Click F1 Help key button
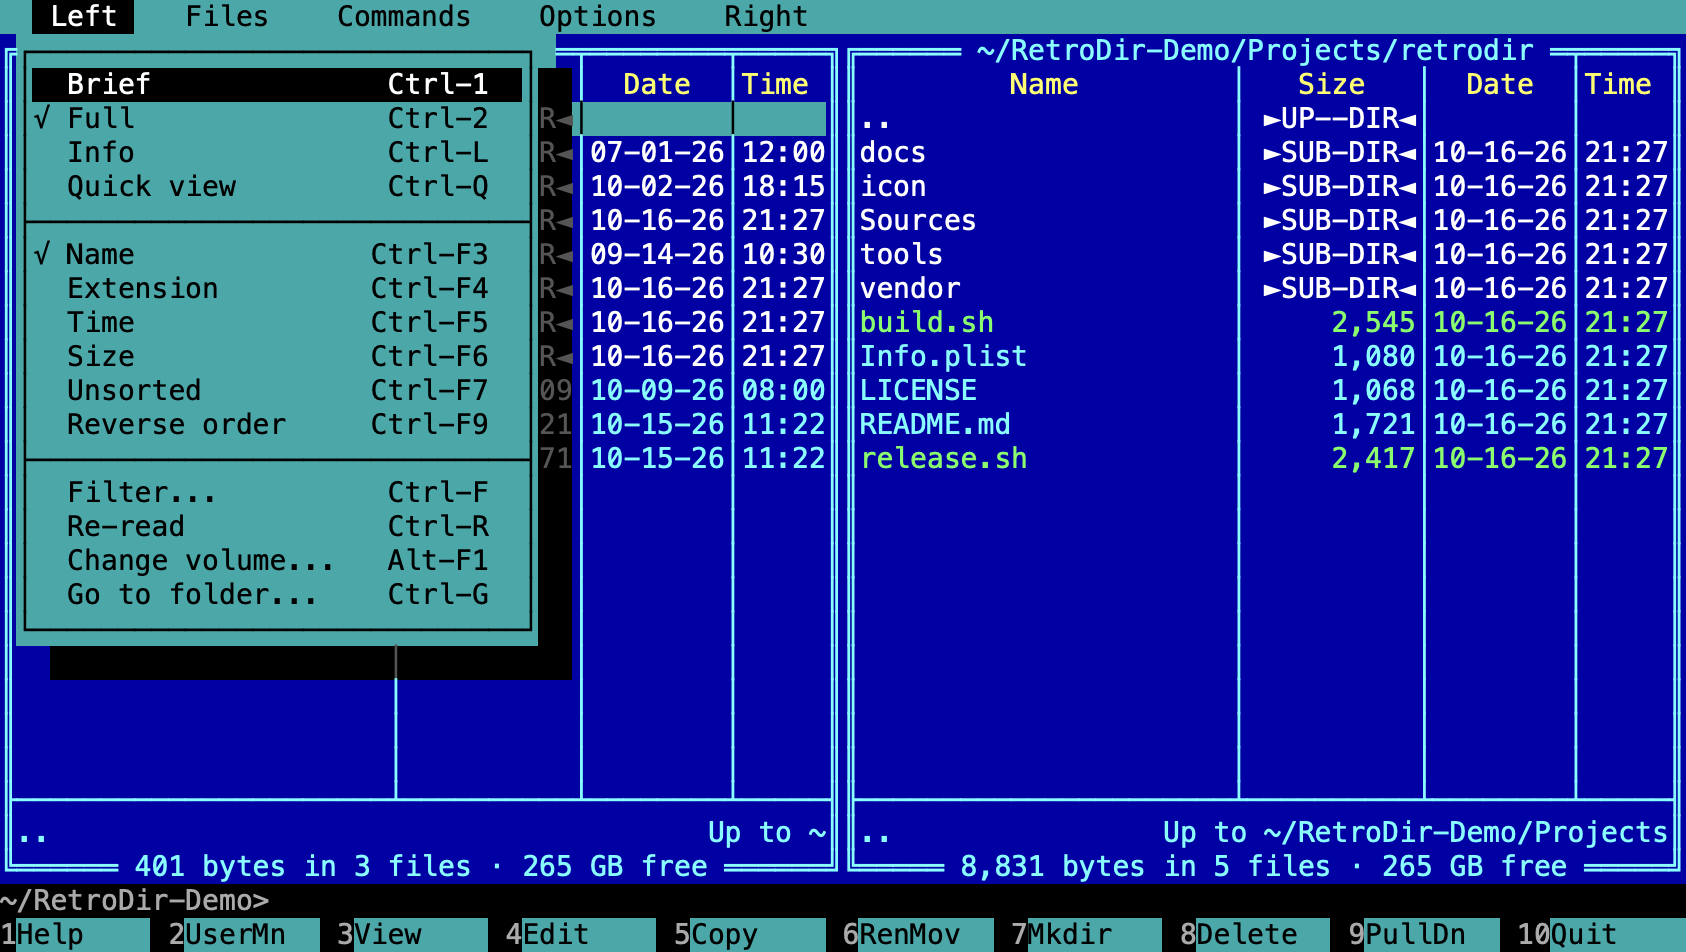1686x952 pixels. click(x=75, y=935)
